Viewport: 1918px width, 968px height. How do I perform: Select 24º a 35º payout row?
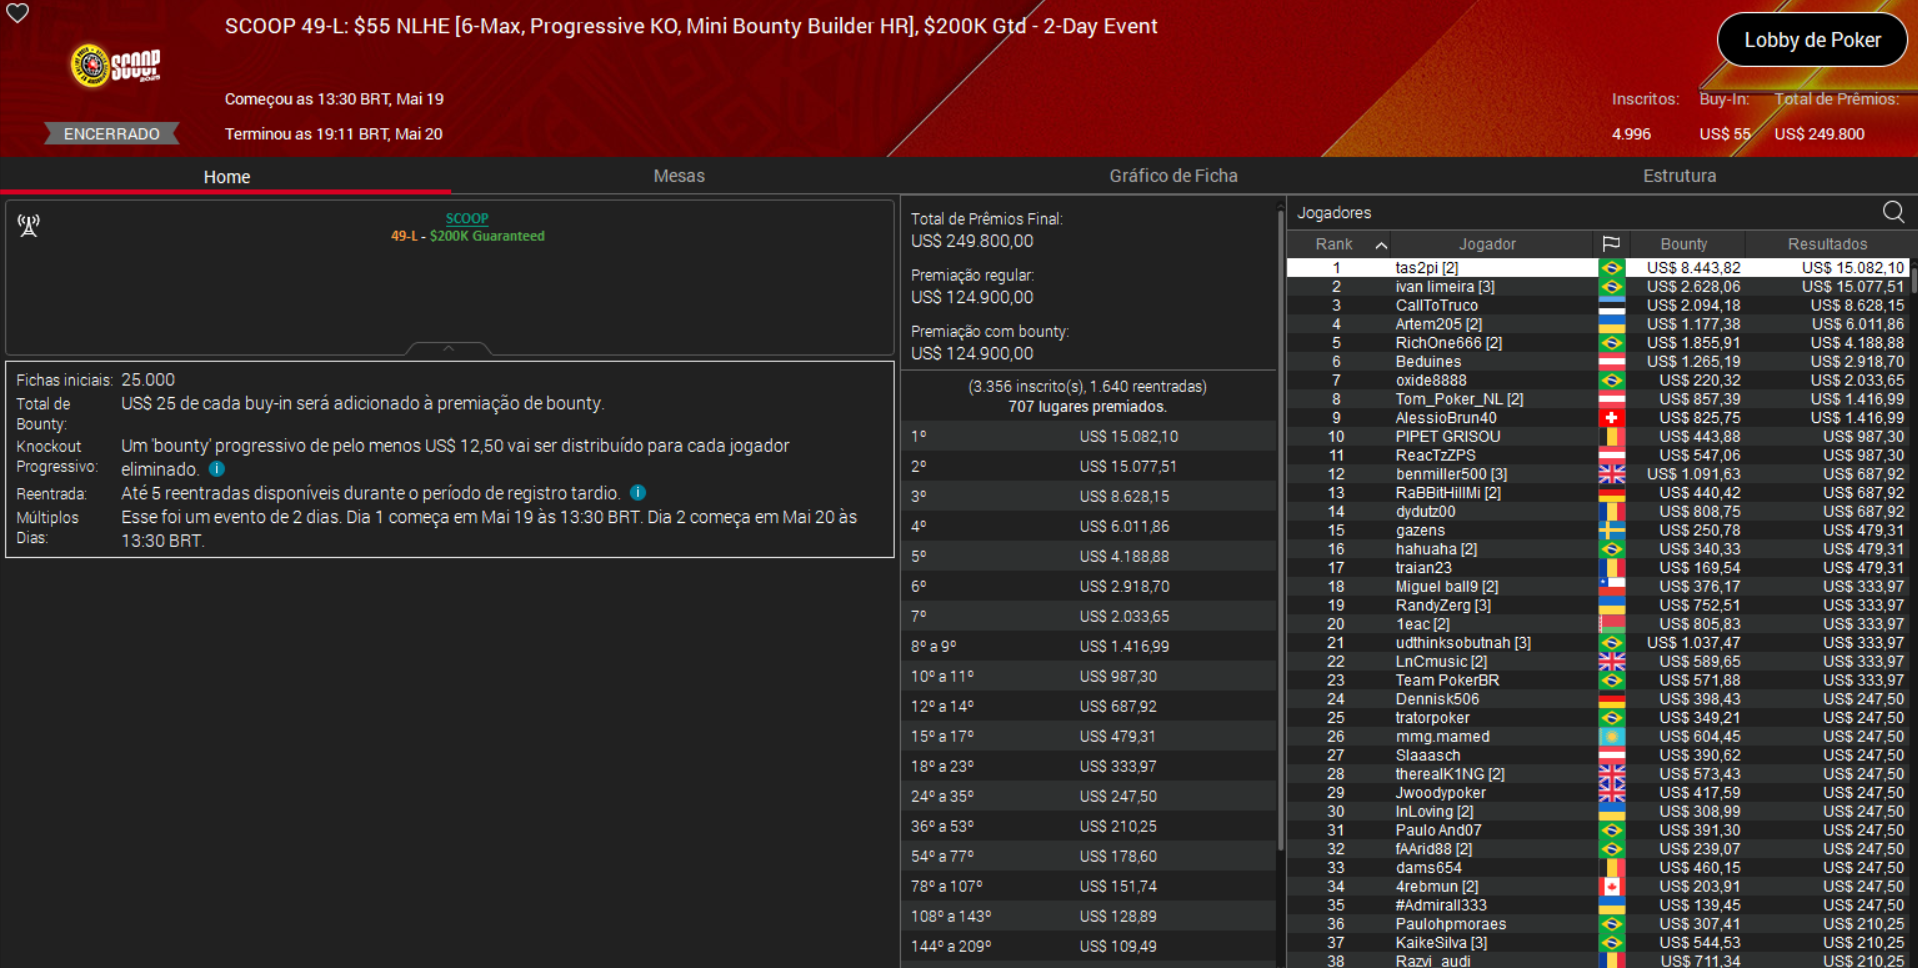click(x=1088, y=797)
